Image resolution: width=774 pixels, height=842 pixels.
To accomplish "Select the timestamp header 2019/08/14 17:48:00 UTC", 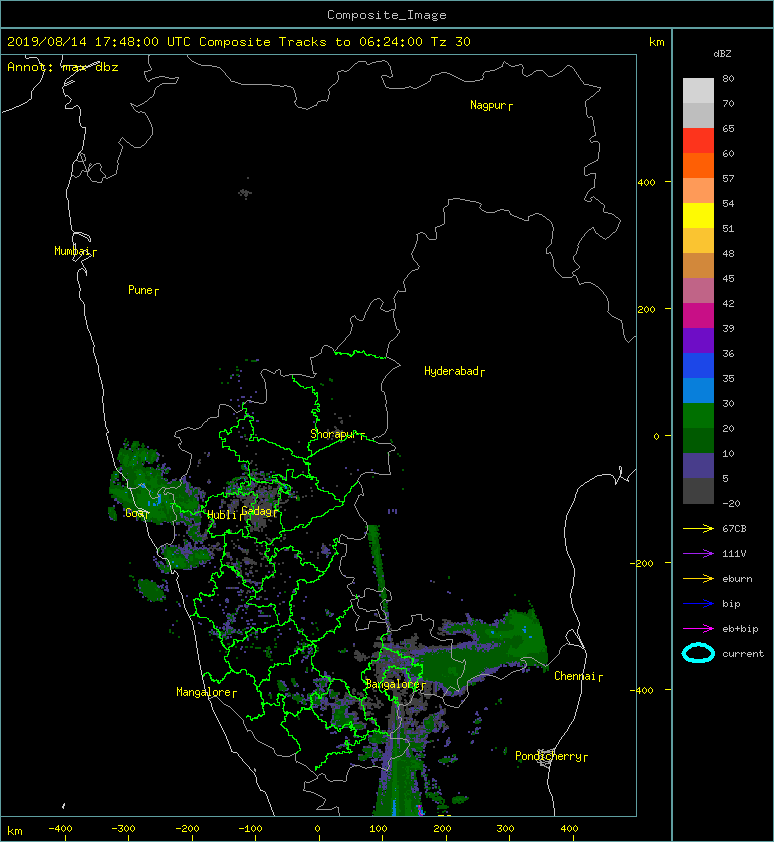I will 99,42.
